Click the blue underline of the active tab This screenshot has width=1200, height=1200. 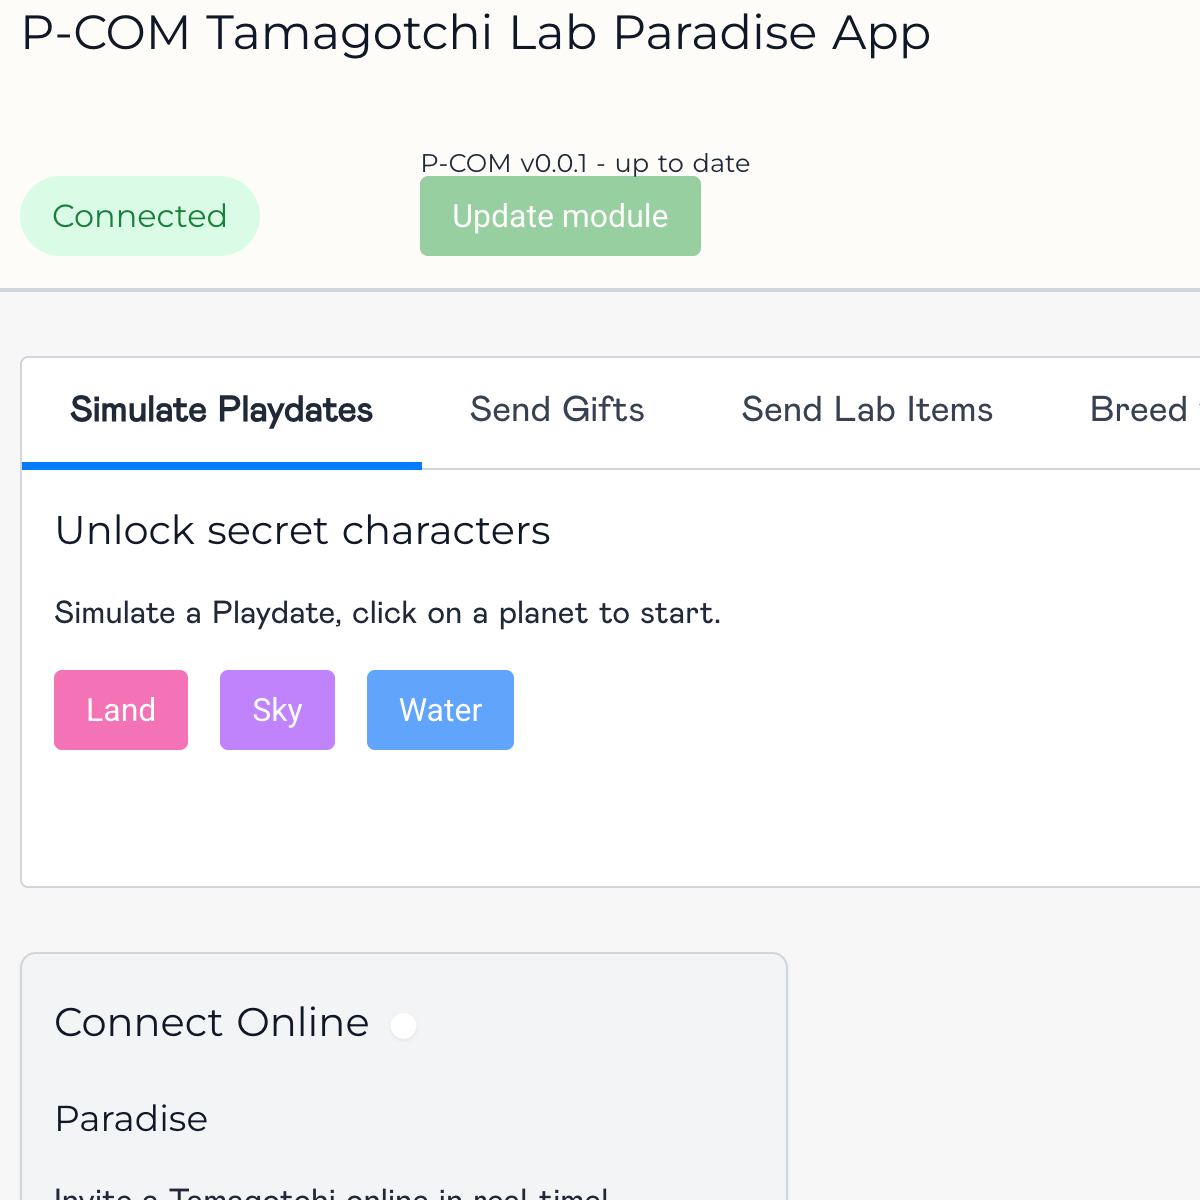(222, 466)
